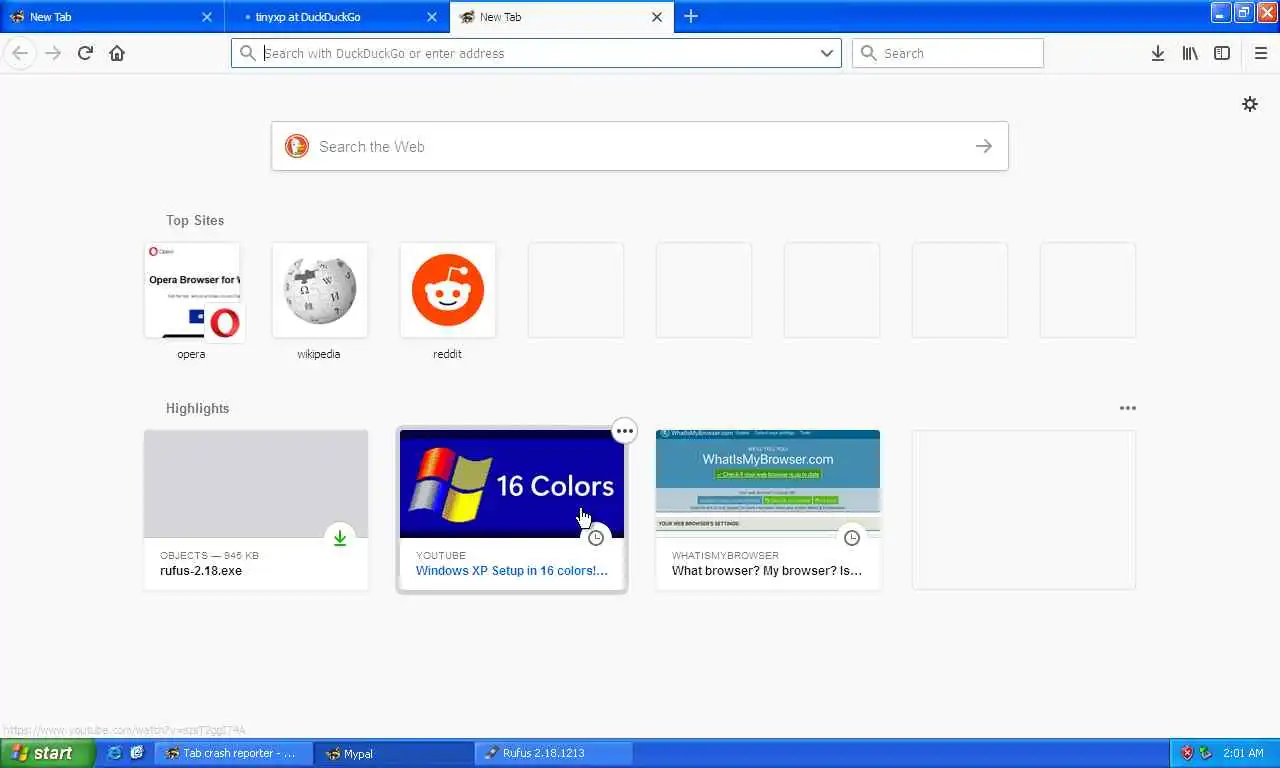Focus the toolbar Search field
Image resolution: width=1280 pixels, height=768 pixels.
click(947, 53)
